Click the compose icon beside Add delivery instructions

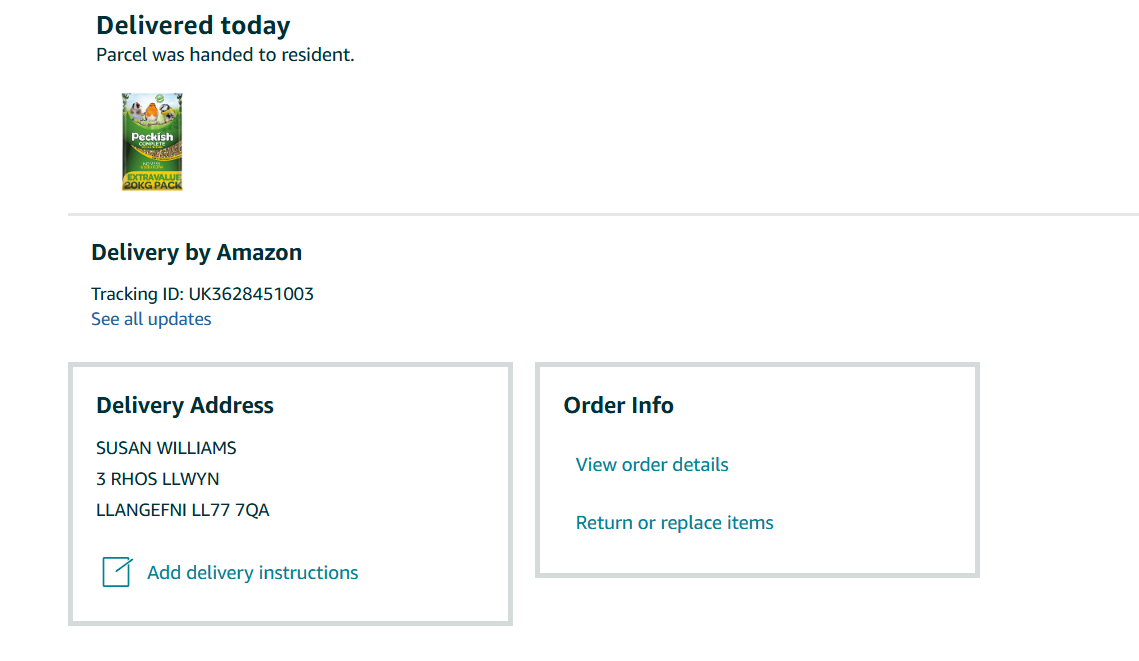pyautogui.click(x=117, y=572)
